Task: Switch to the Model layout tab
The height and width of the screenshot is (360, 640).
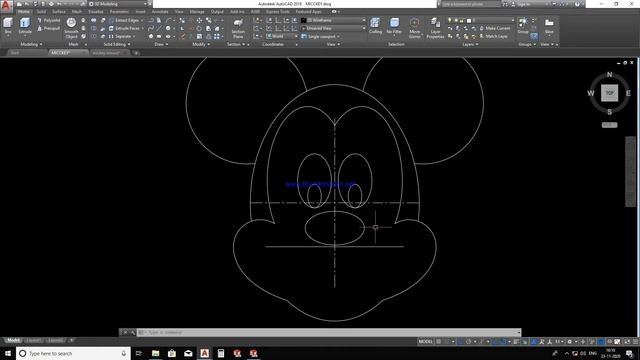Action: 13,340
